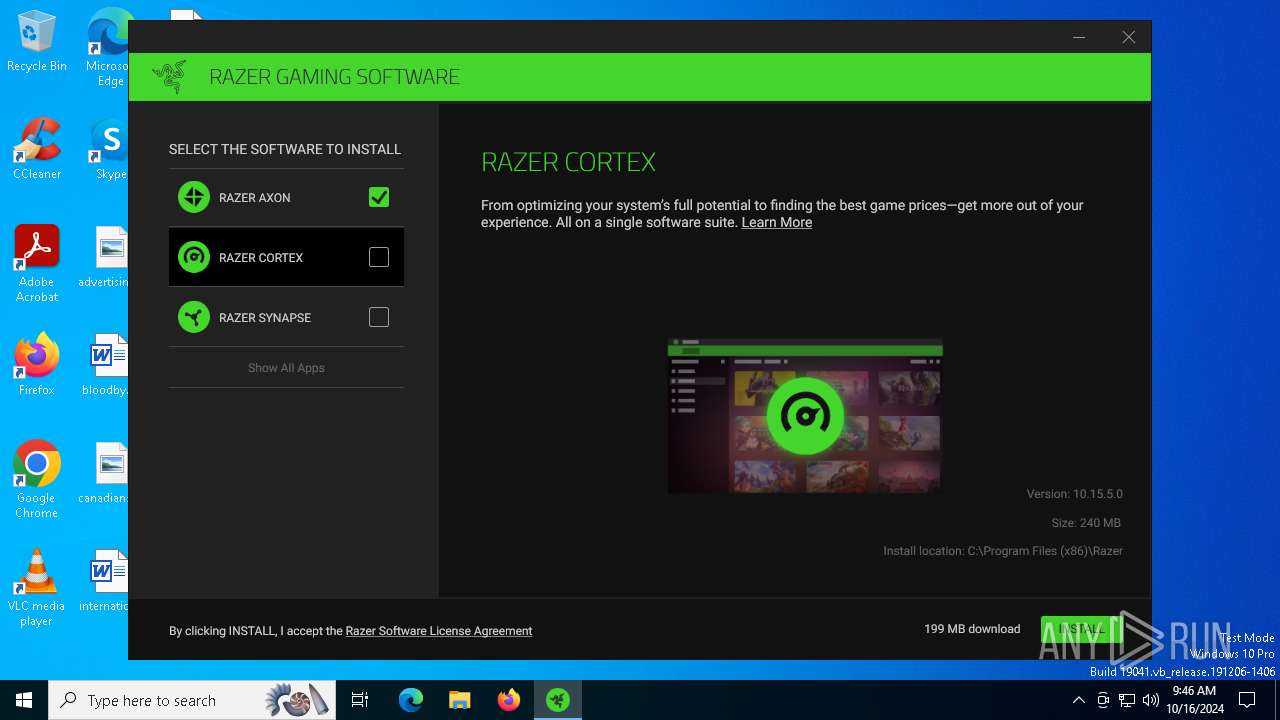Check the Razer Axon checkbox
Screen dimensions: 1280x720
379,197
